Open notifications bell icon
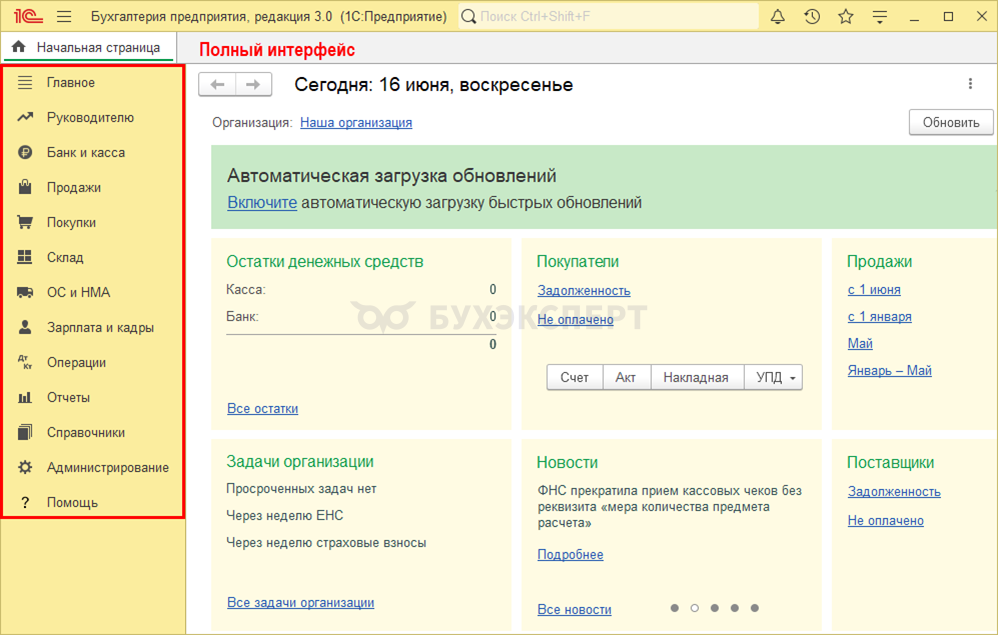The width and height of the screenshot is (998, 635). click(777, 17)
